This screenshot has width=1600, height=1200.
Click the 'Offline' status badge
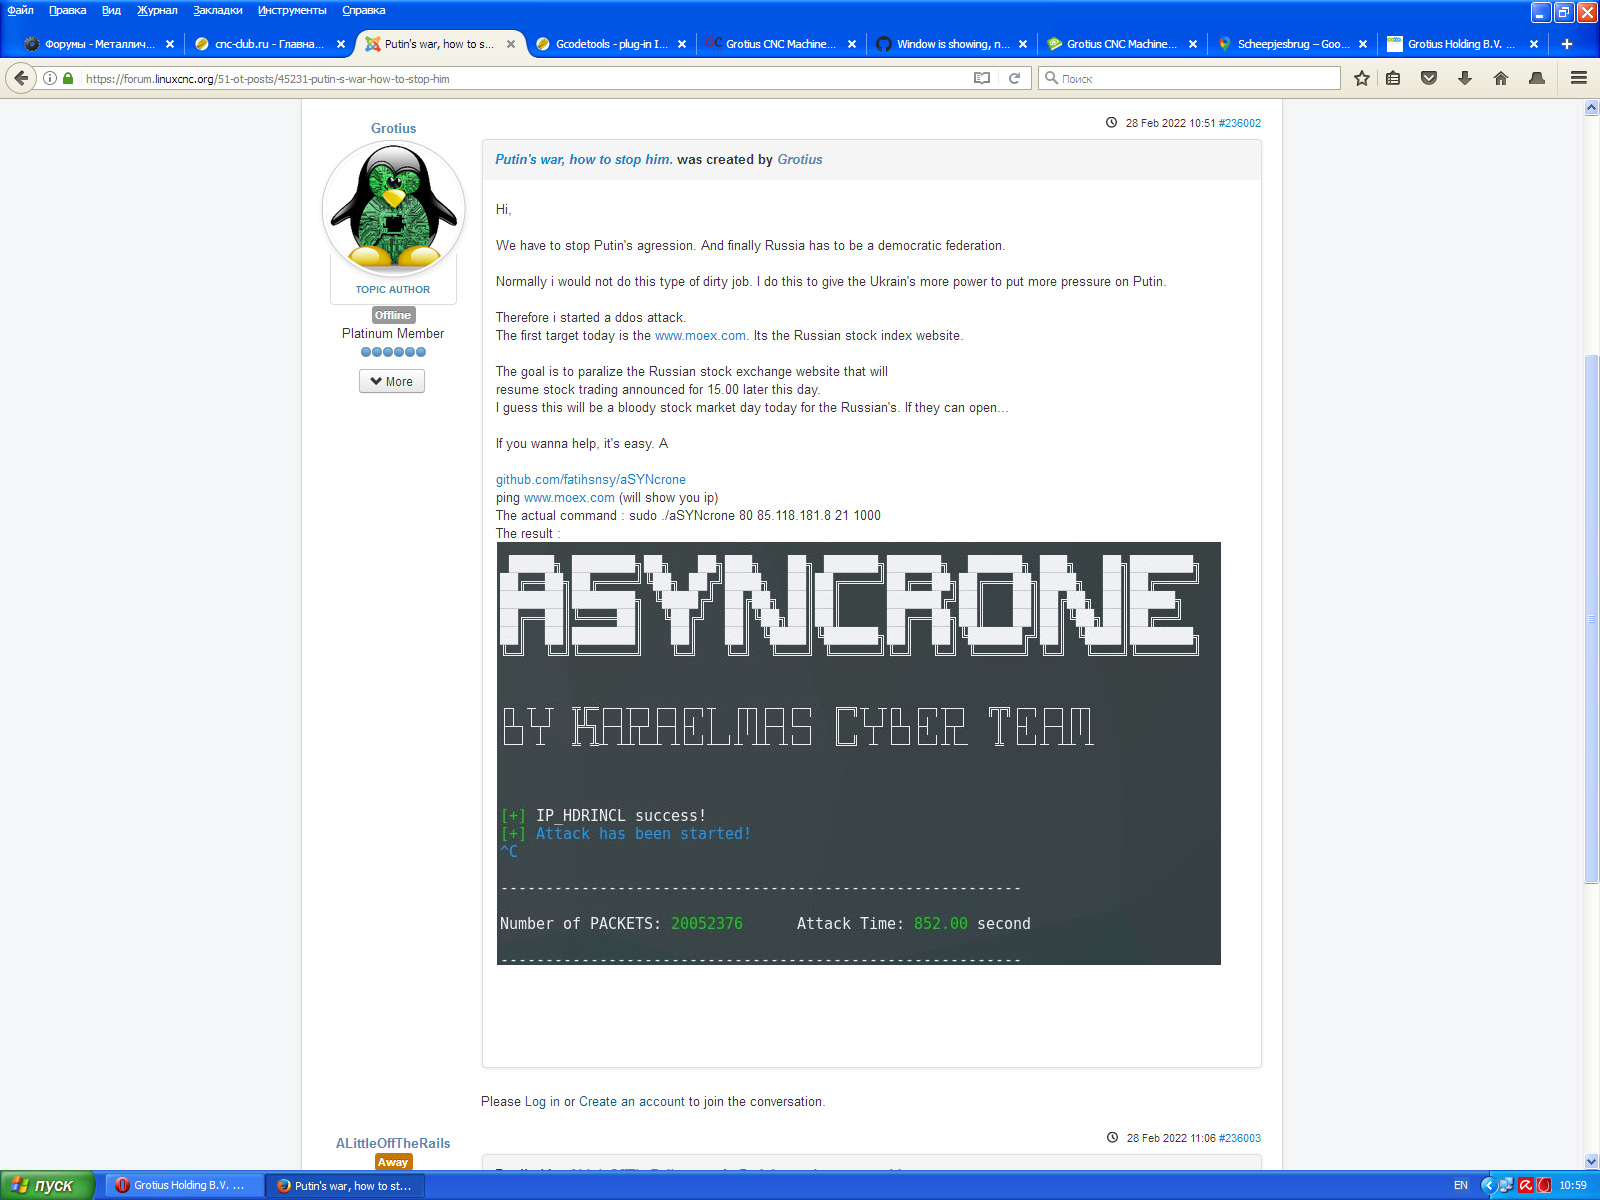click(x=393, y=315)
